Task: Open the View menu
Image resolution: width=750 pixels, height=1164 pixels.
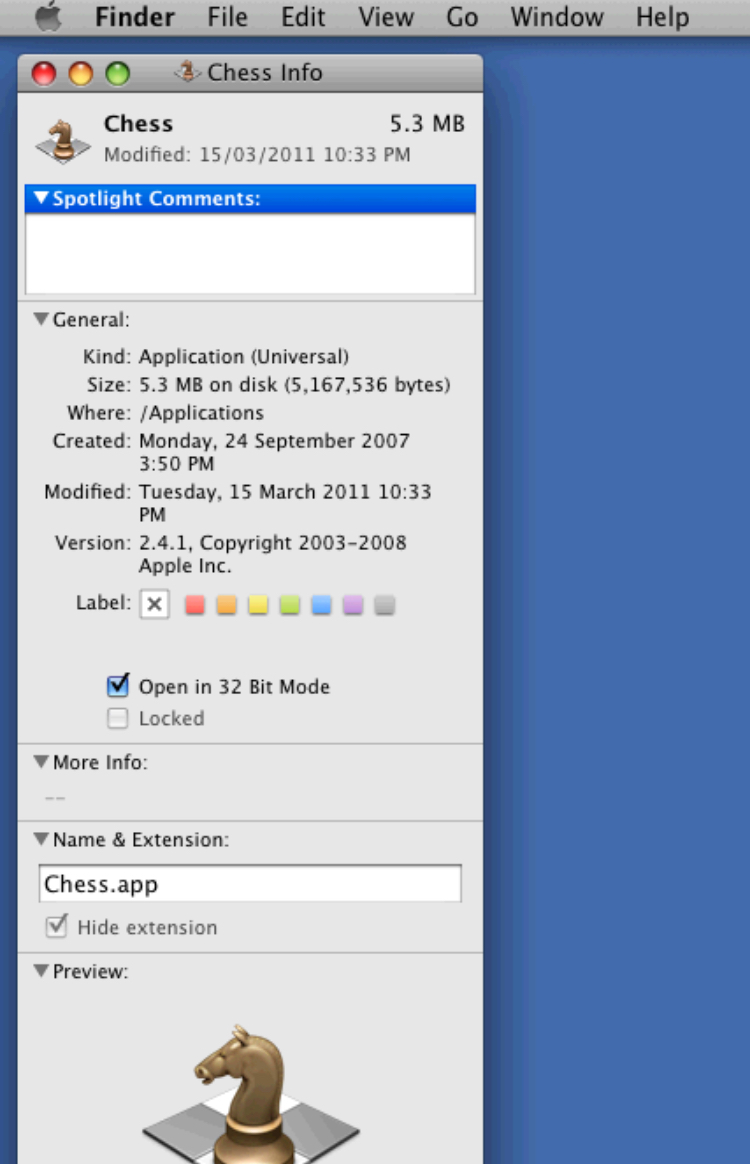Action: pyautogui.click(x=385, y=16)
